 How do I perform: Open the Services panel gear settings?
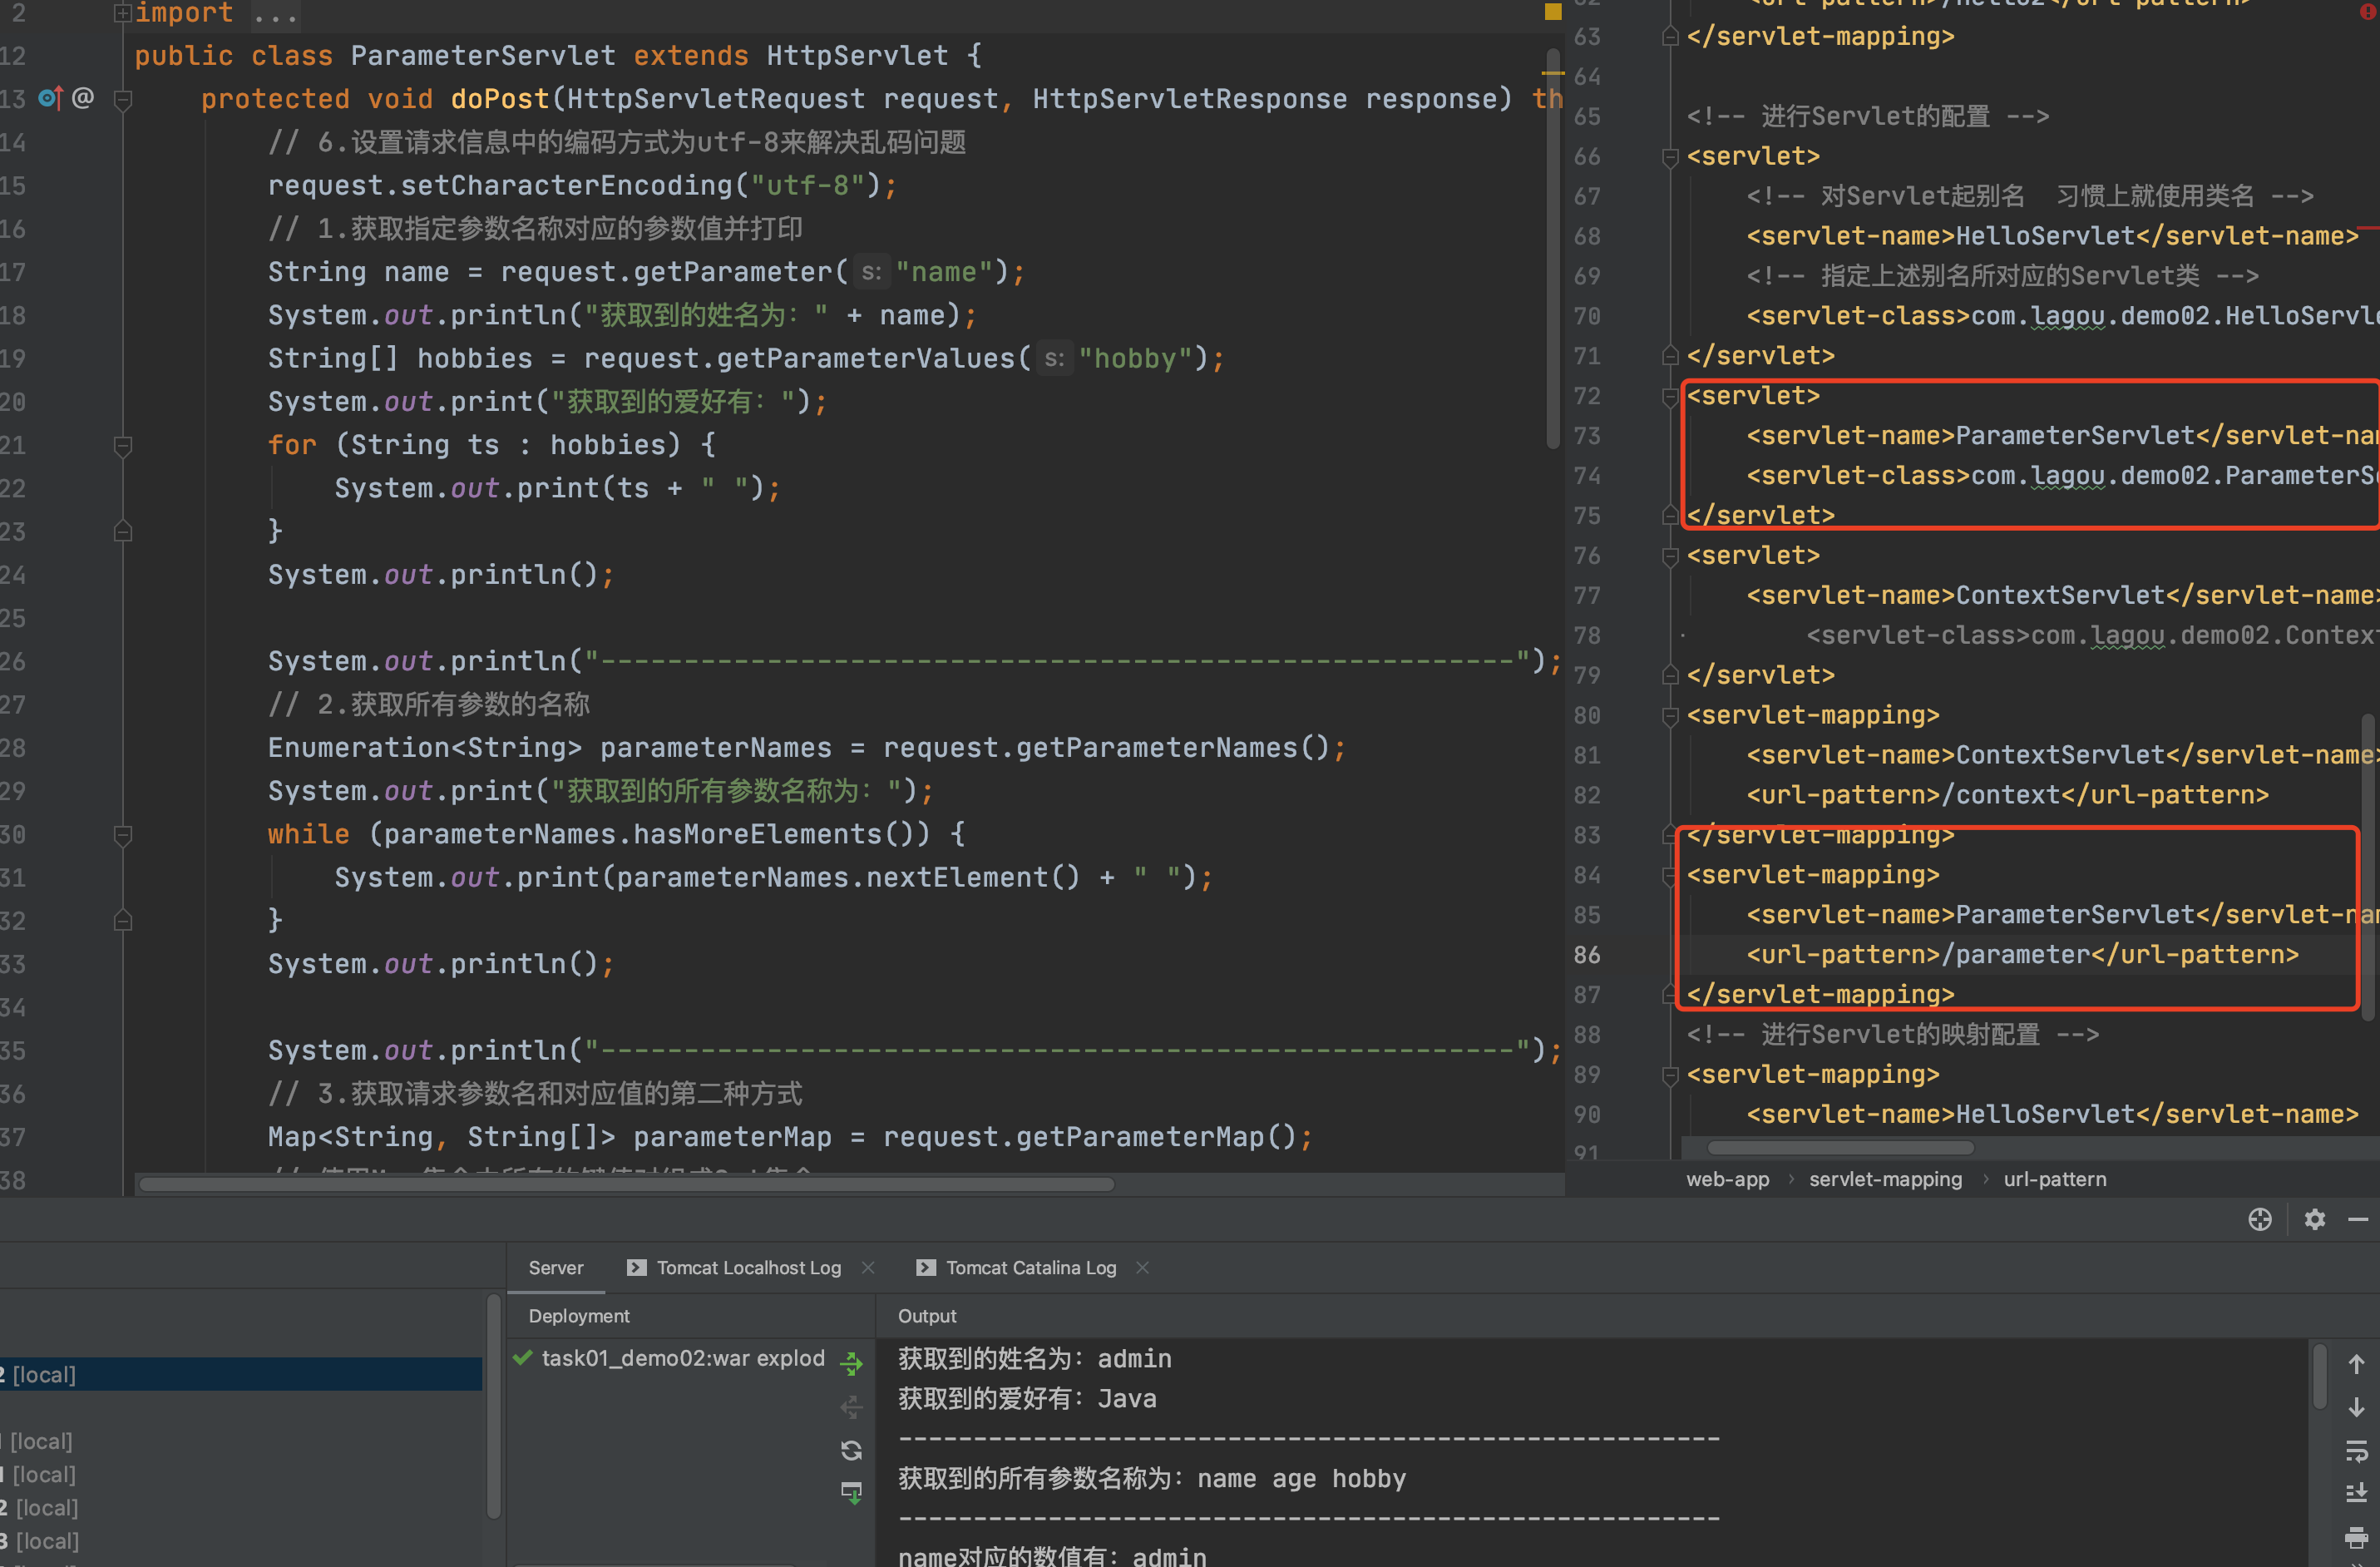[x=2314, y=1219]
